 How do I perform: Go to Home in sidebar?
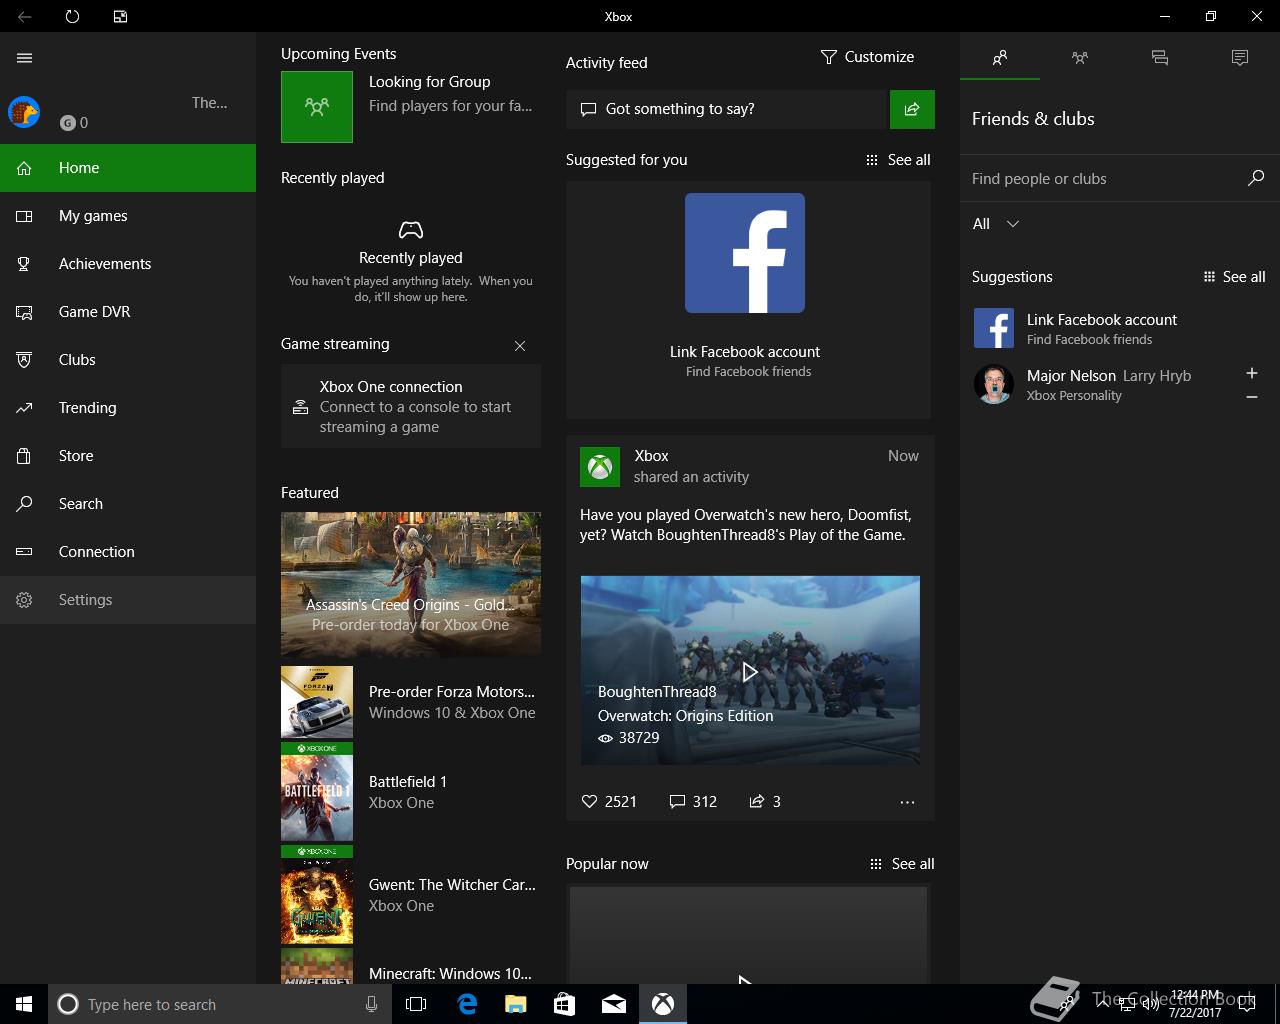[x=128, y=168]
